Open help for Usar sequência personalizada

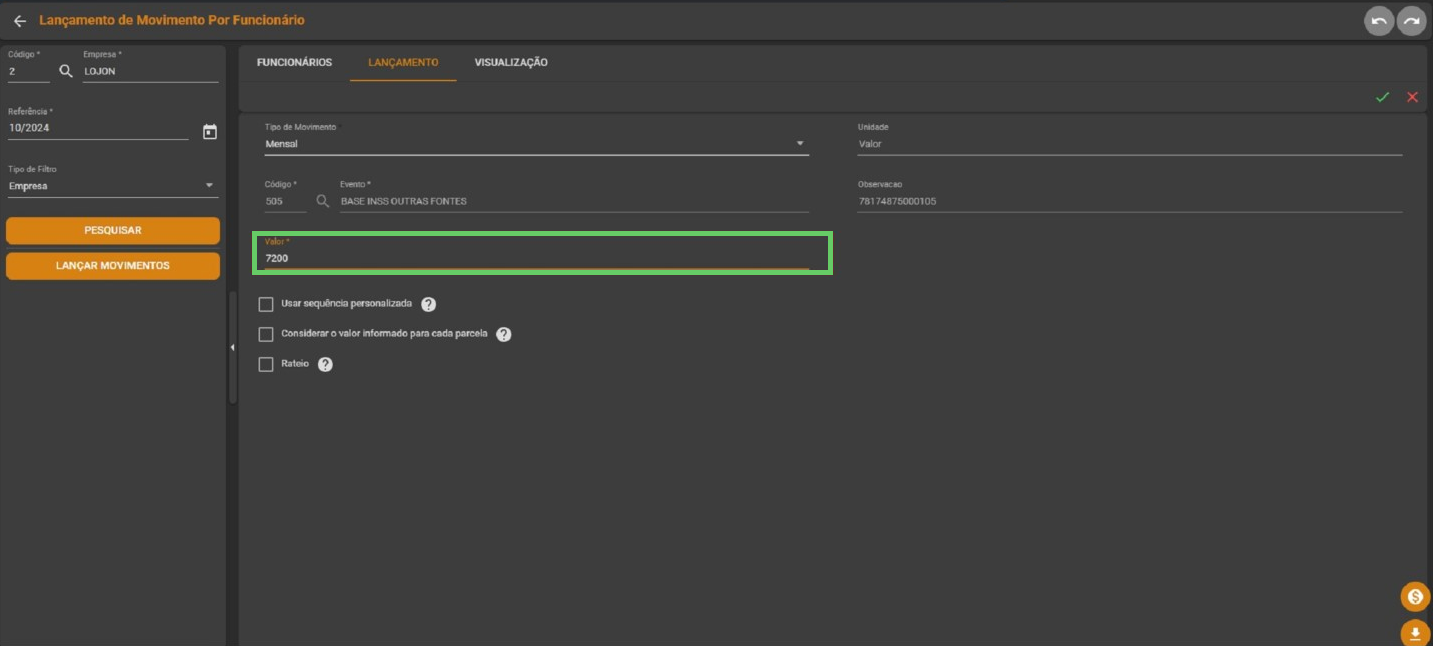coord(428,304)
